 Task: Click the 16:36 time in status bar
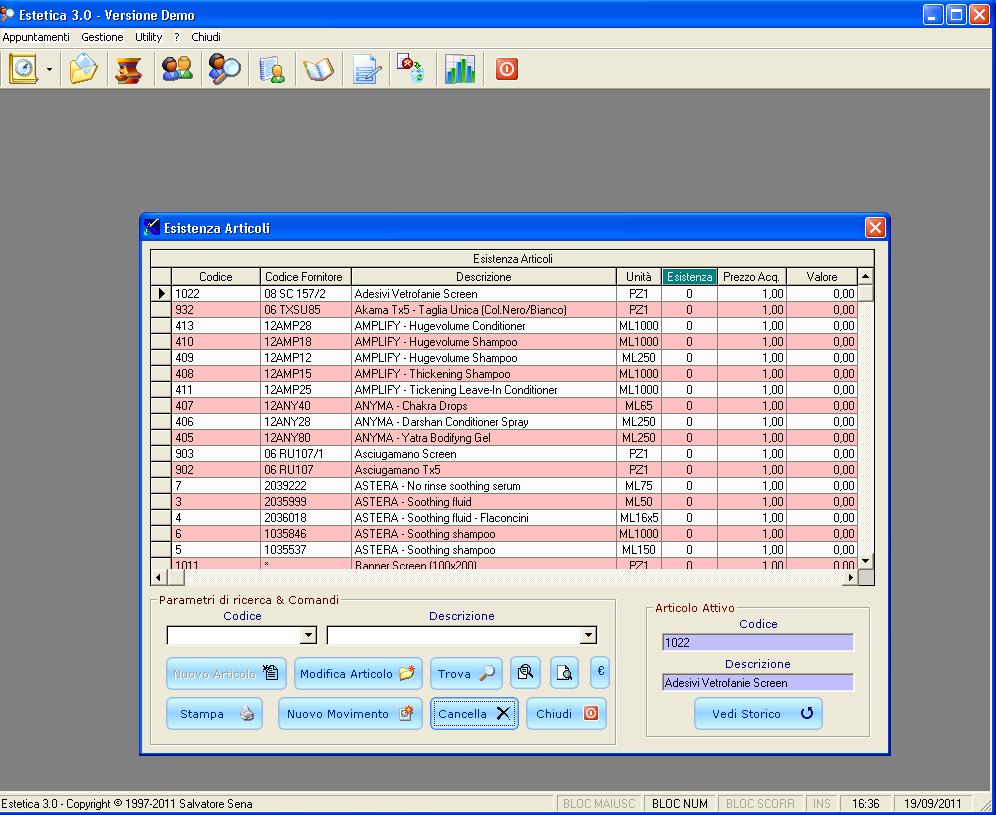(x=866, y=804)
